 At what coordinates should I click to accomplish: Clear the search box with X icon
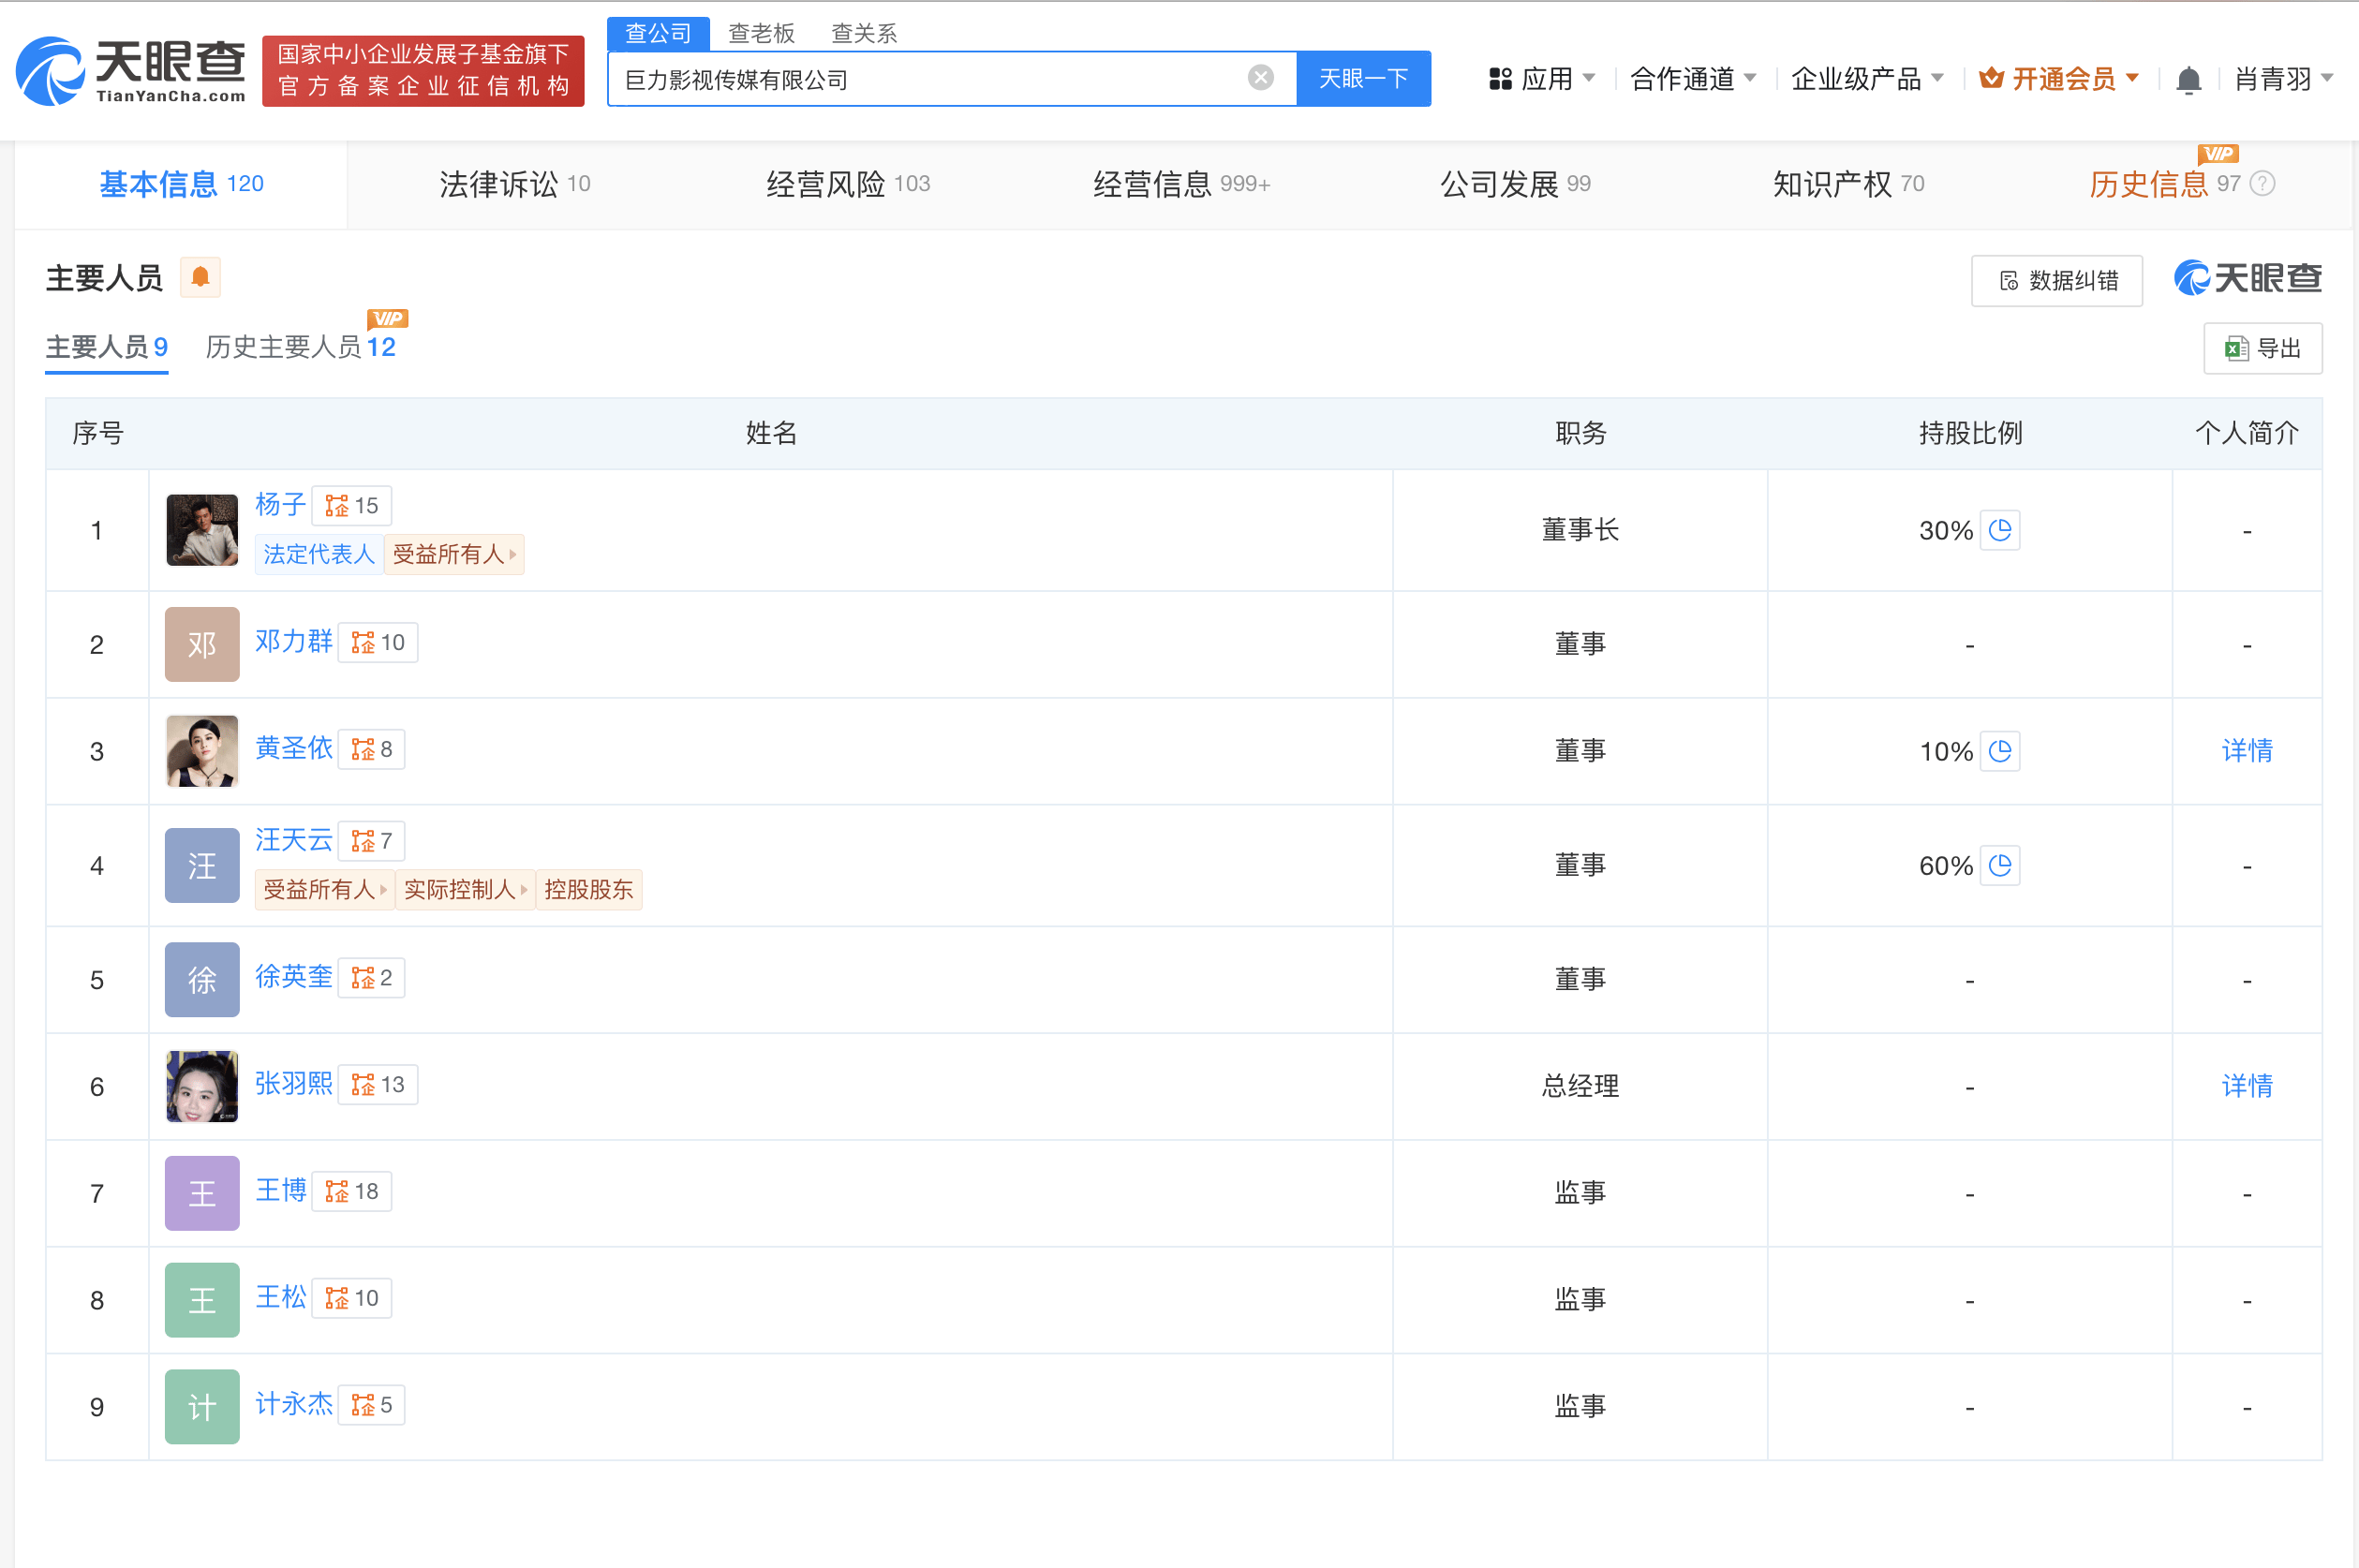[x=1260, y=78]
